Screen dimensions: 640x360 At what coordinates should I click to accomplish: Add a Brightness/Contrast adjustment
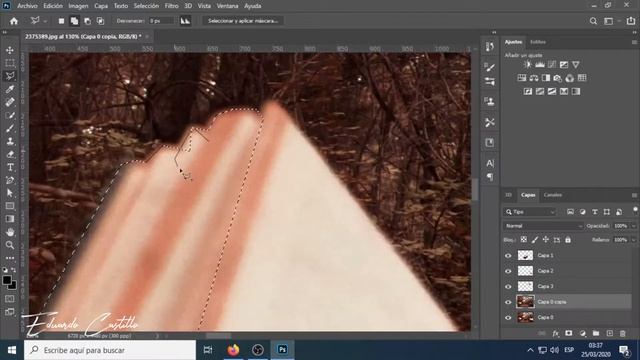(528, 64)
